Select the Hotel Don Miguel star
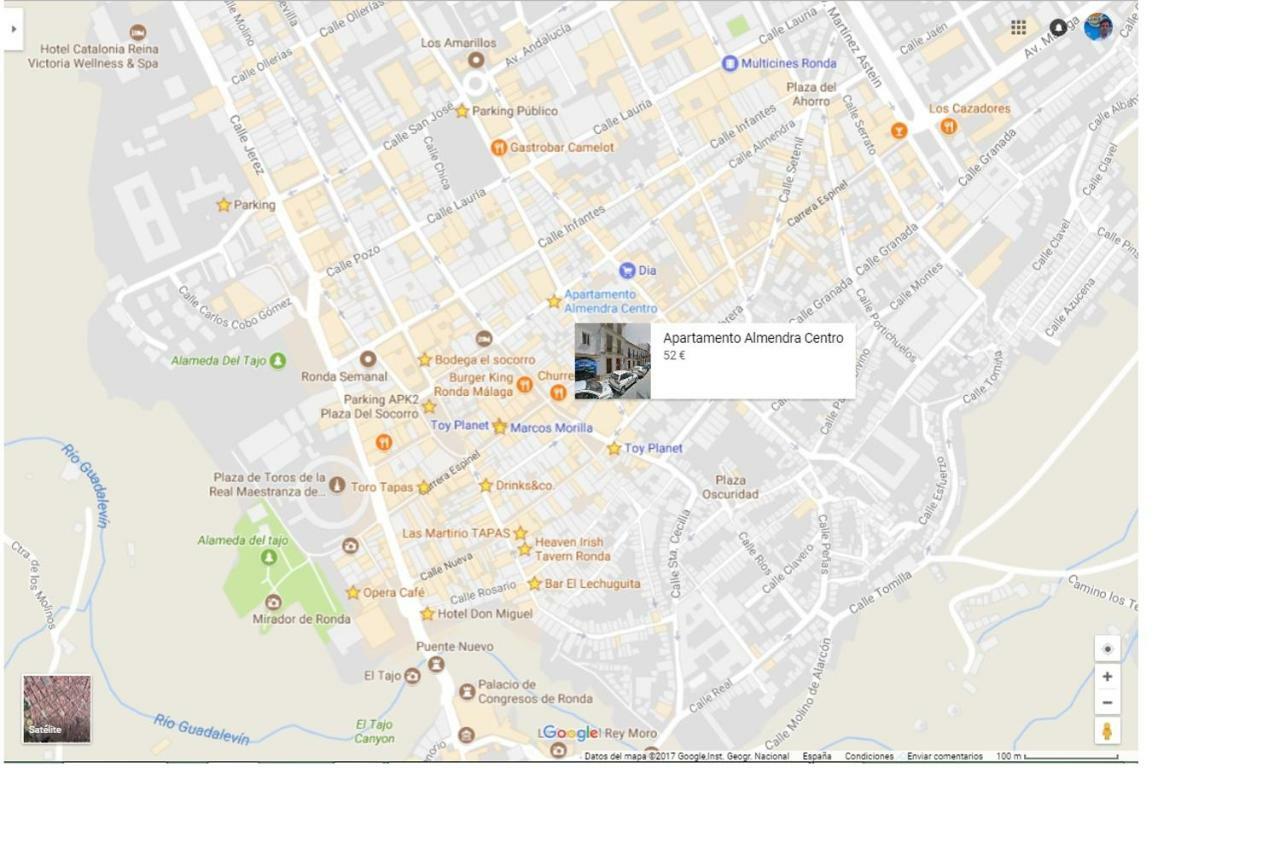 (427, 613)
